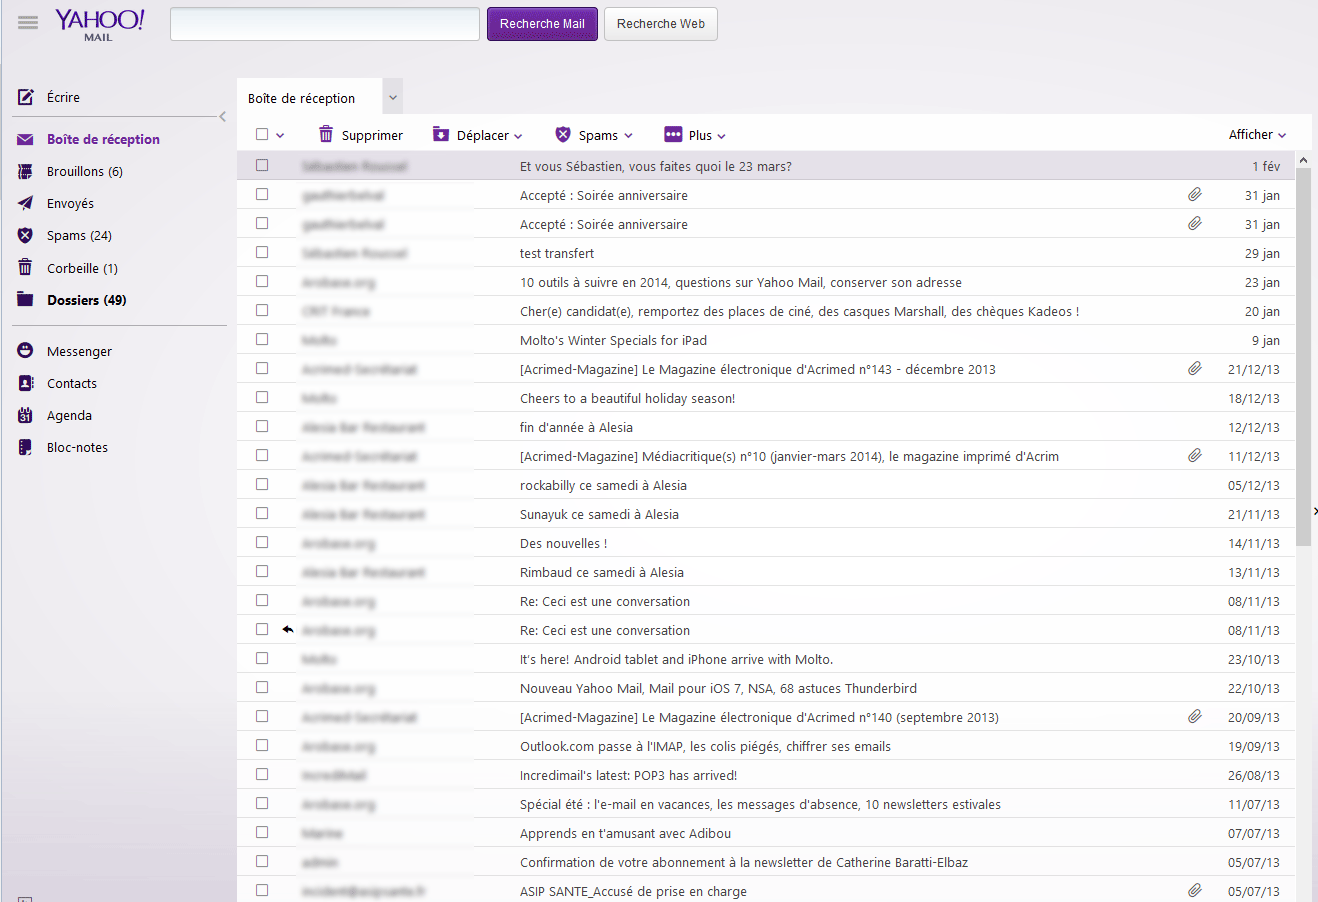Click the Supprimer button
Viewport: 1318px width, 902px height.
point(361,135)
